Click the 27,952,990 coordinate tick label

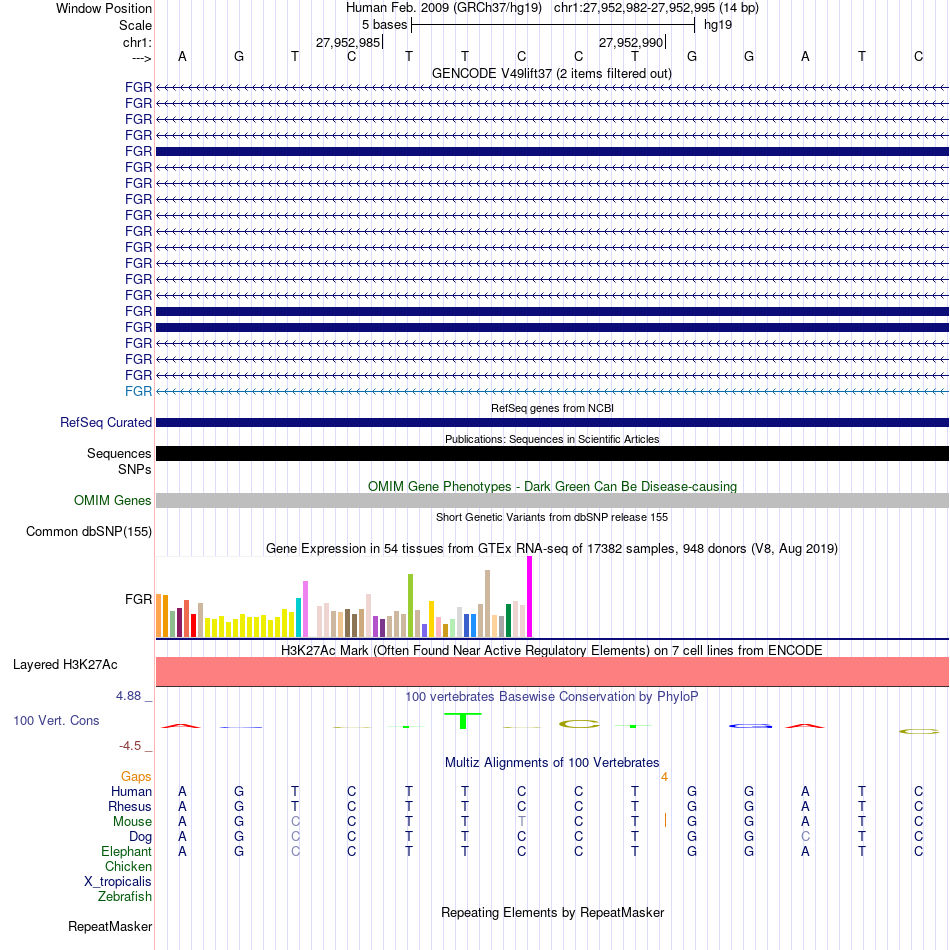631,42
